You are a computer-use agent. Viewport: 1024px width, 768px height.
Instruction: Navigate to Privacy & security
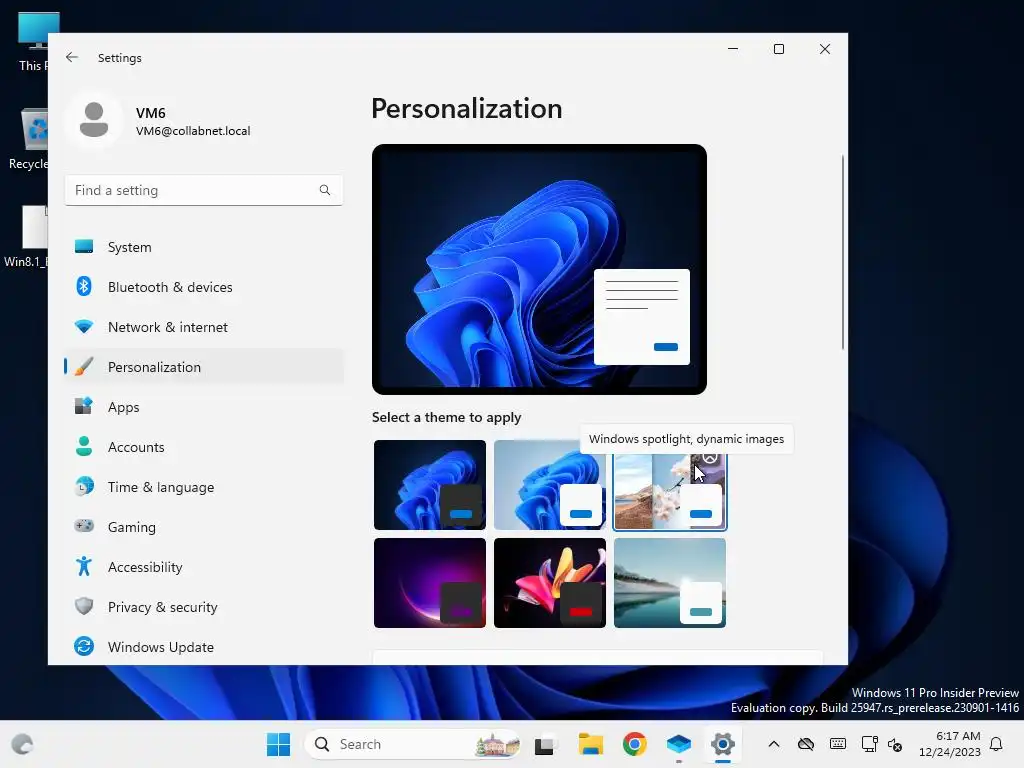[x=203, y=606]
